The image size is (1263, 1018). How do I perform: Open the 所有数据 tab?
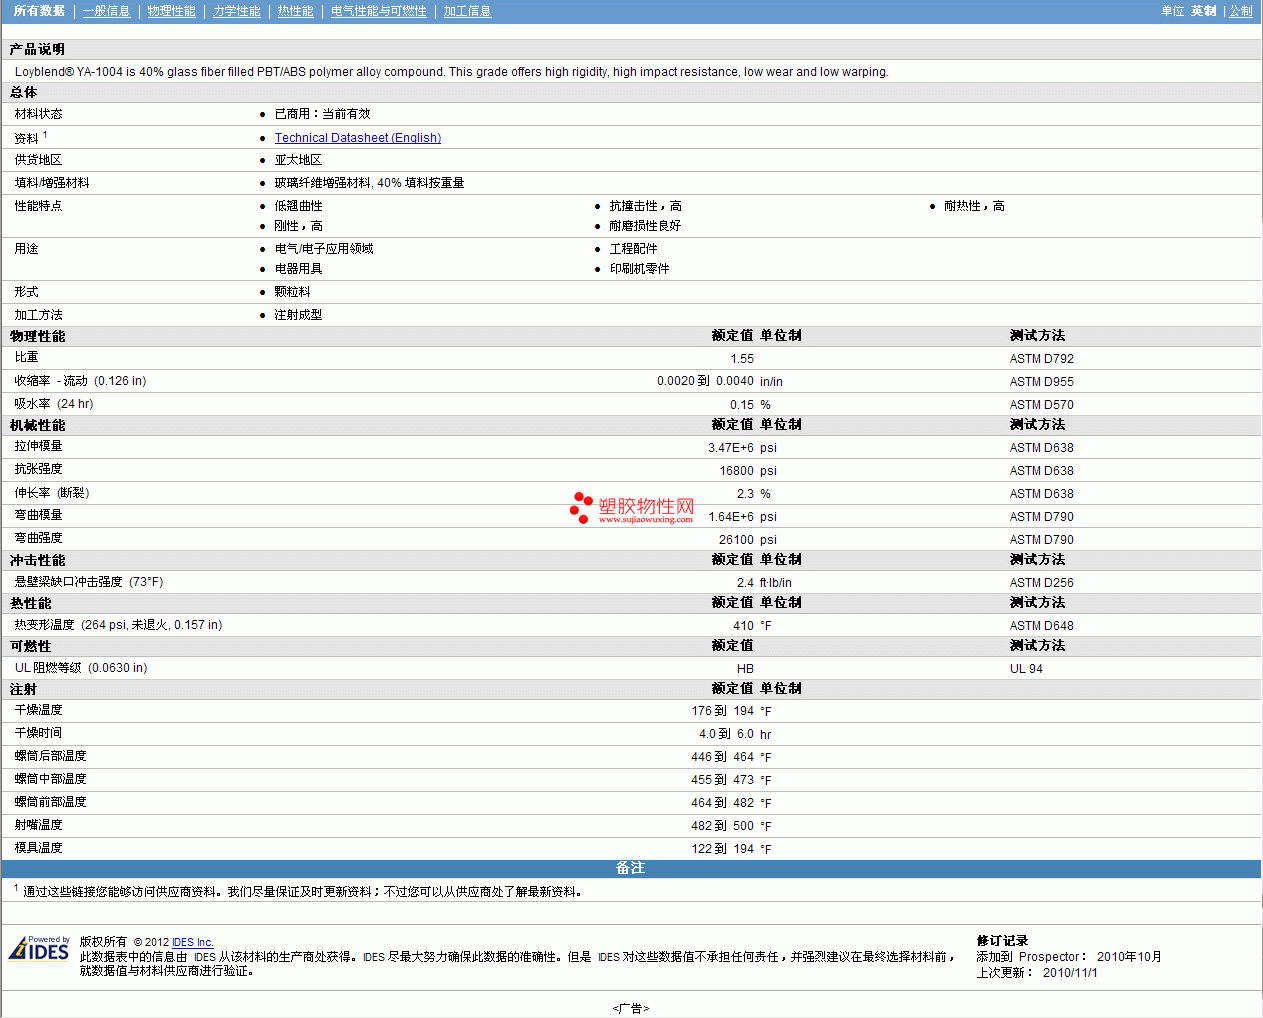point(39,11)
